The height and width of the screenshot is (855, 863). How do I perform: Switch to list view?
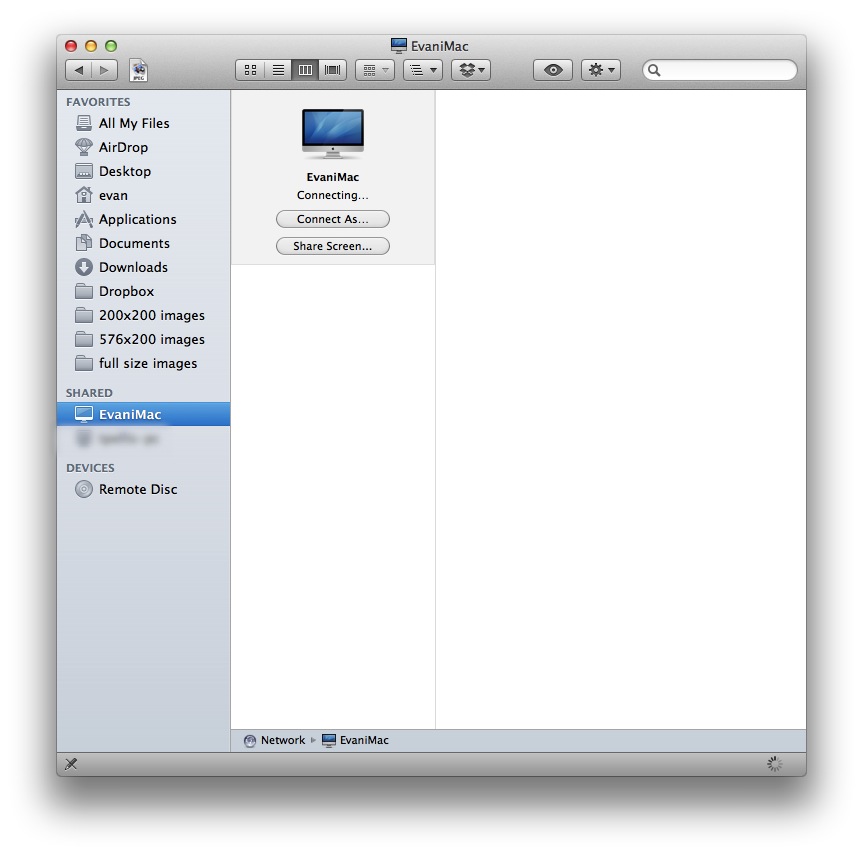pyautogui.click(x=278, y=70)
